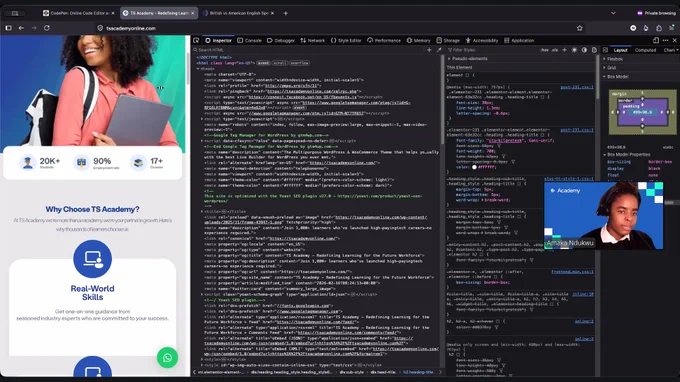Toggle the three-pane inspector sidebar
The image size is (680, 382).
[605, 50]
